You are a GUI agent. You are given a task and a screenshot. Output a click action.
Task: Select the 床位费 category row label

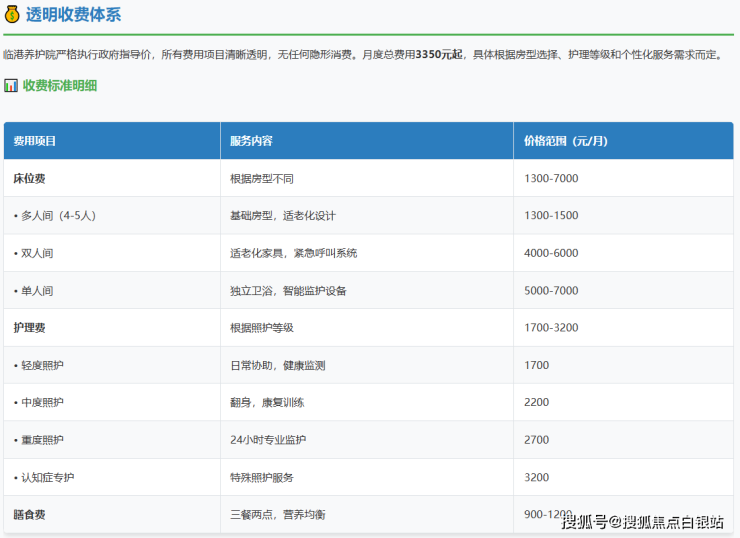point(29,178)
